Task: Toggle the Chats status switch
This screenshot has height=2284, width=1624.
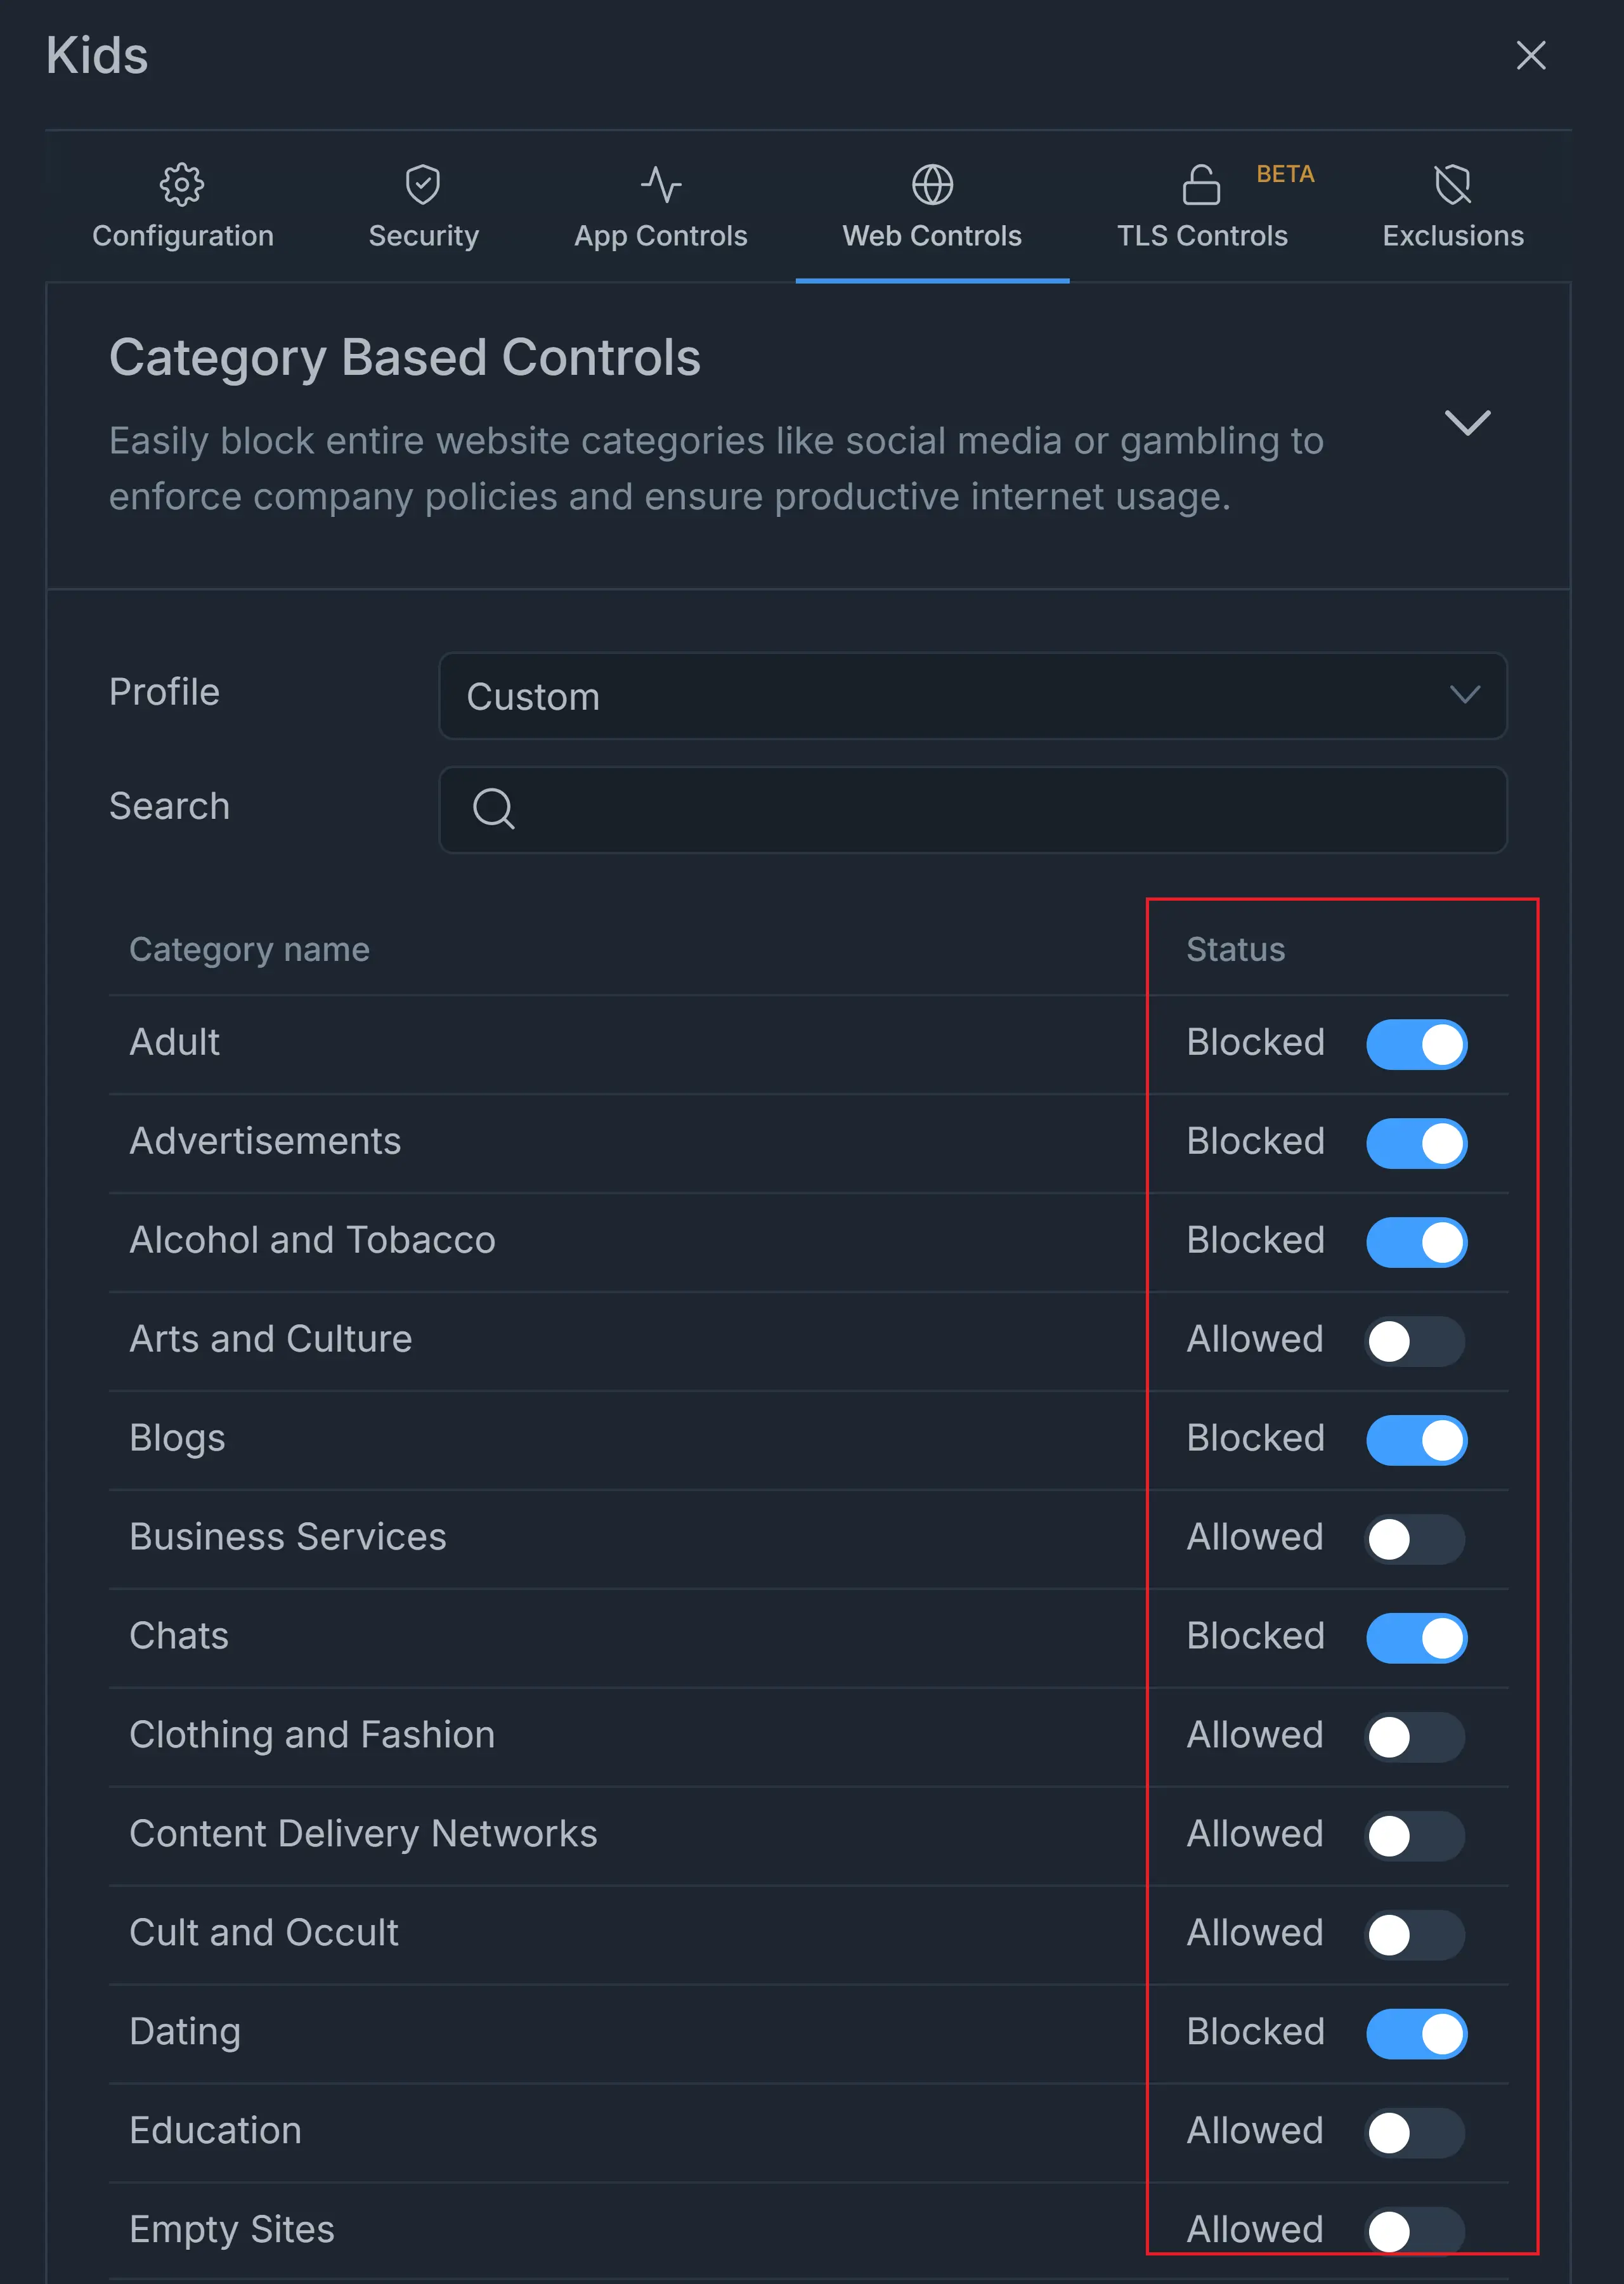Action: [1416, 1638]
